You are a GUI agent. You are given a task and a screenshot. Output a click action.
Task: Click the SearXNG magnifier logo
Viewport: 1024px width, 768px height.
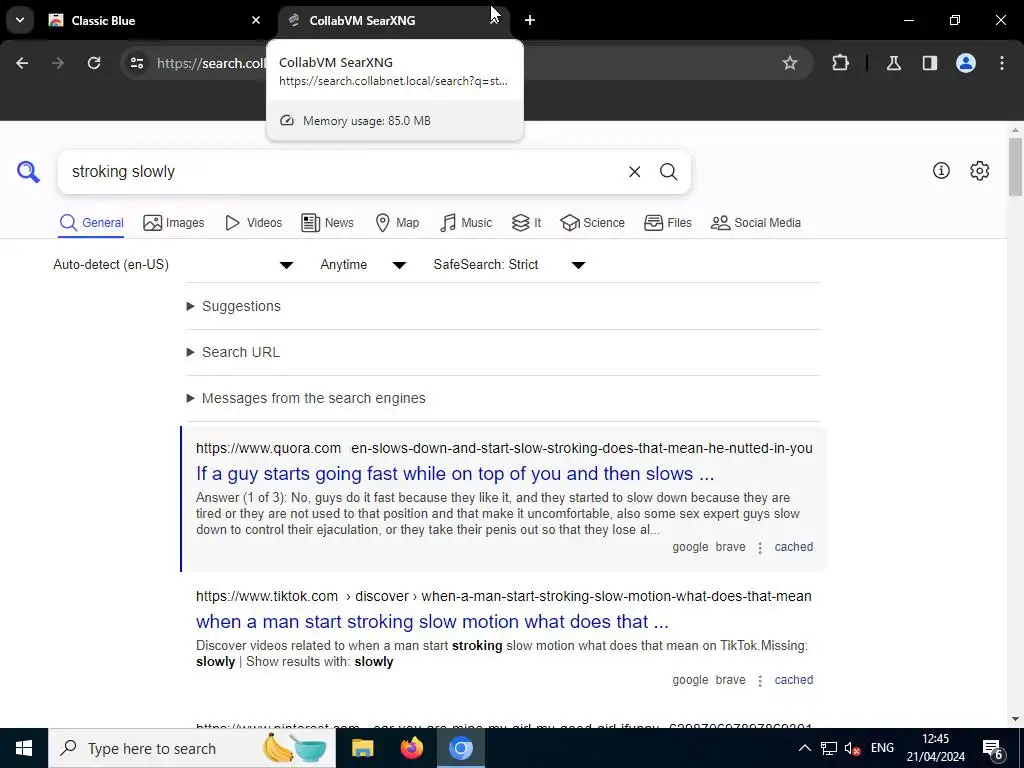28,172
